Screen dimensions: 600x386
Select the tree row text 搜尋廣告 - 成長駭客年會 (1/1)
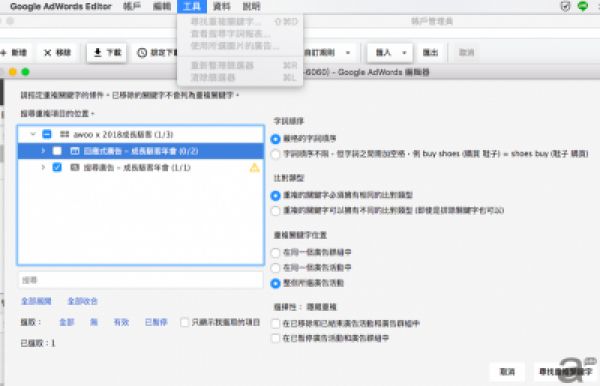137,167
